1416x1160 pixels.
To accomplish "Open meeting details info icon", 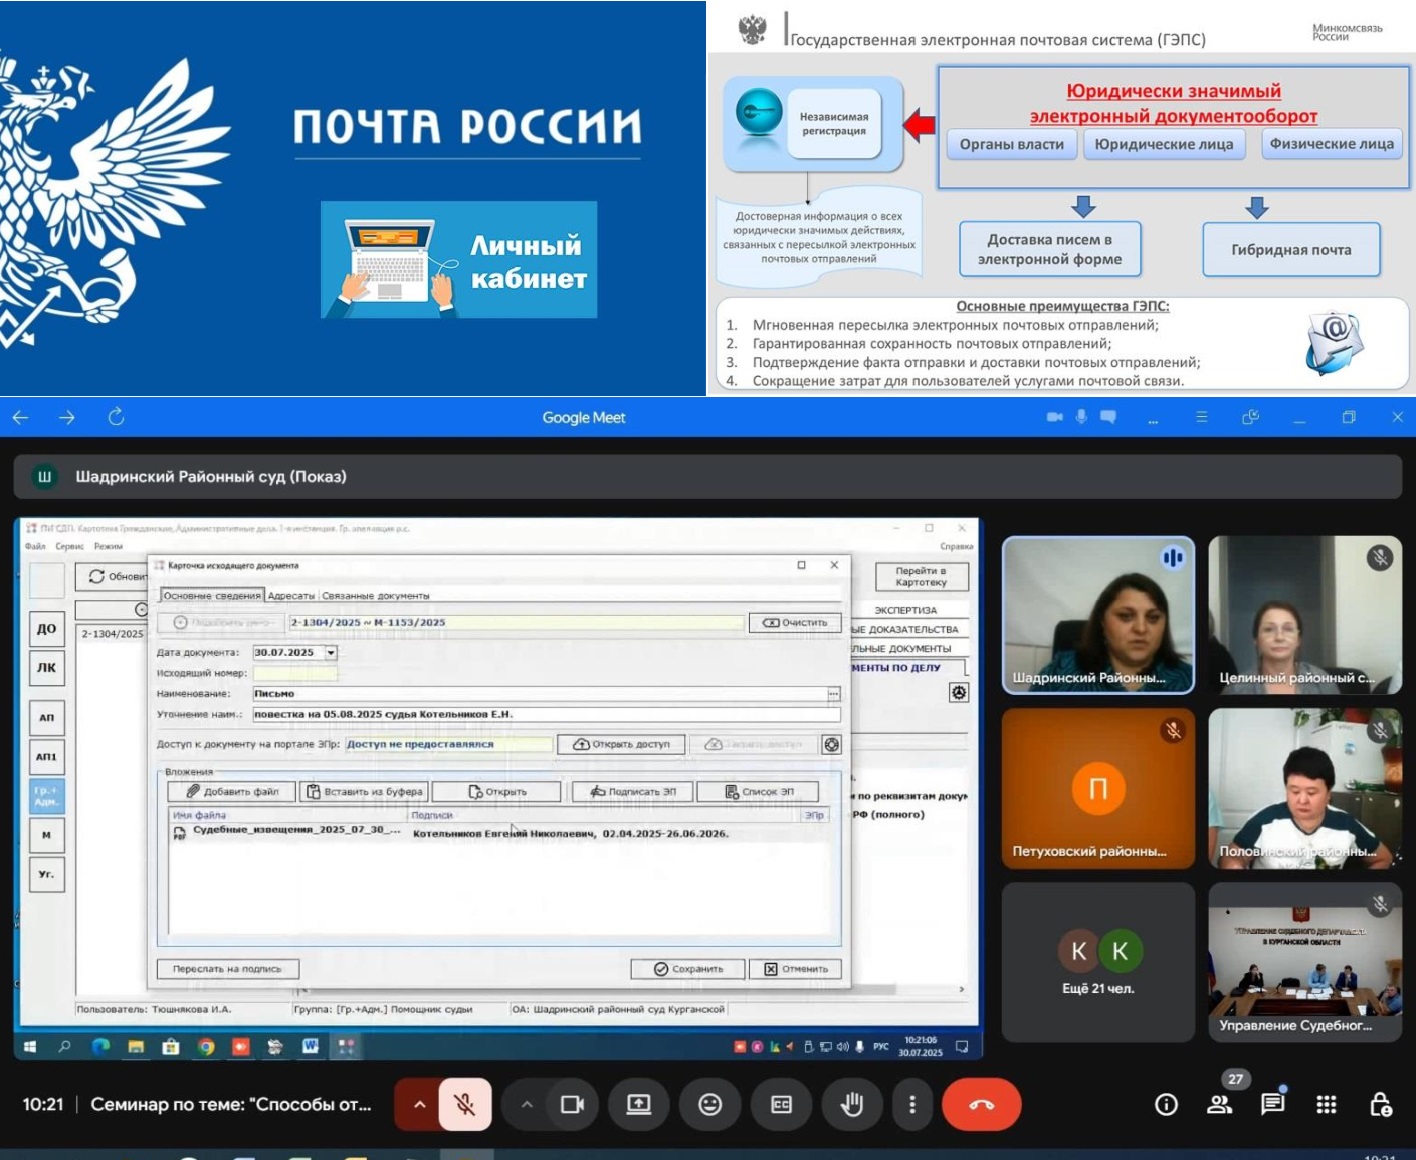I will pyautogui.click(x=1166, y=1105).
